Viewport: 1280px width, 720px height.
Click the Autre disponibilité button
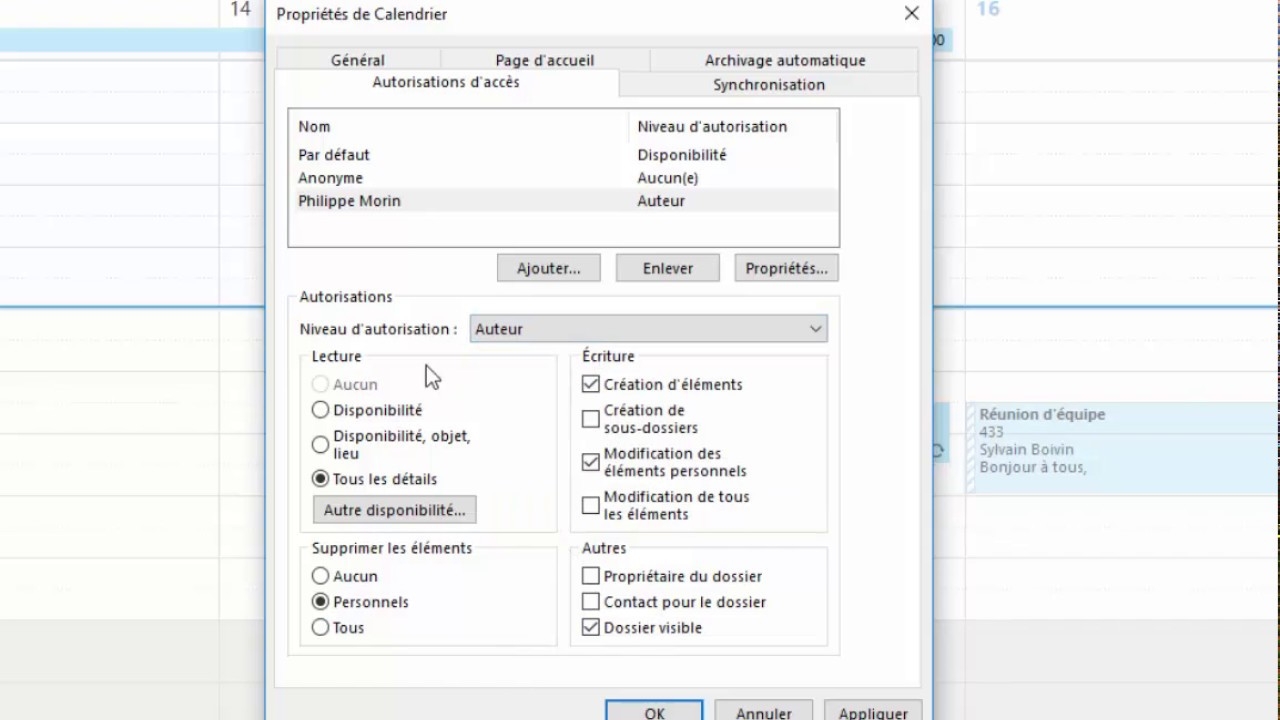(393, 510)
